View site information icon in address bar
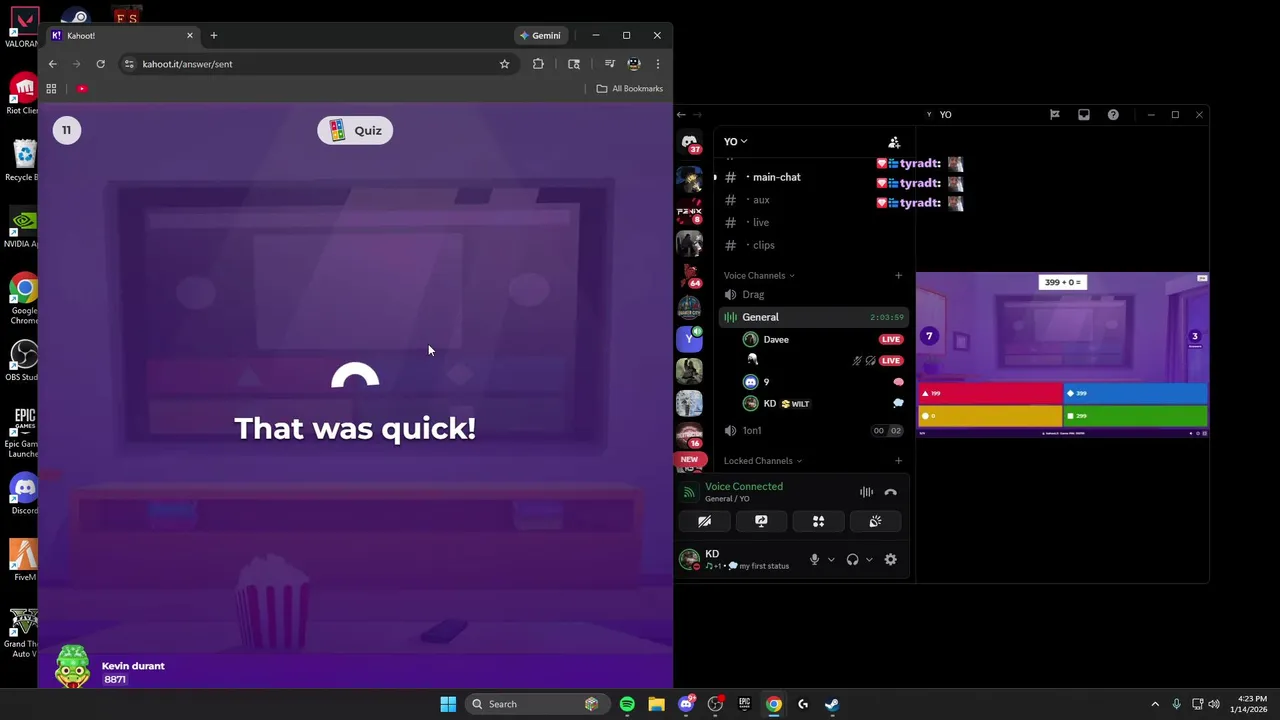This screenshot has height=720, width=1280. click(129, 64)
